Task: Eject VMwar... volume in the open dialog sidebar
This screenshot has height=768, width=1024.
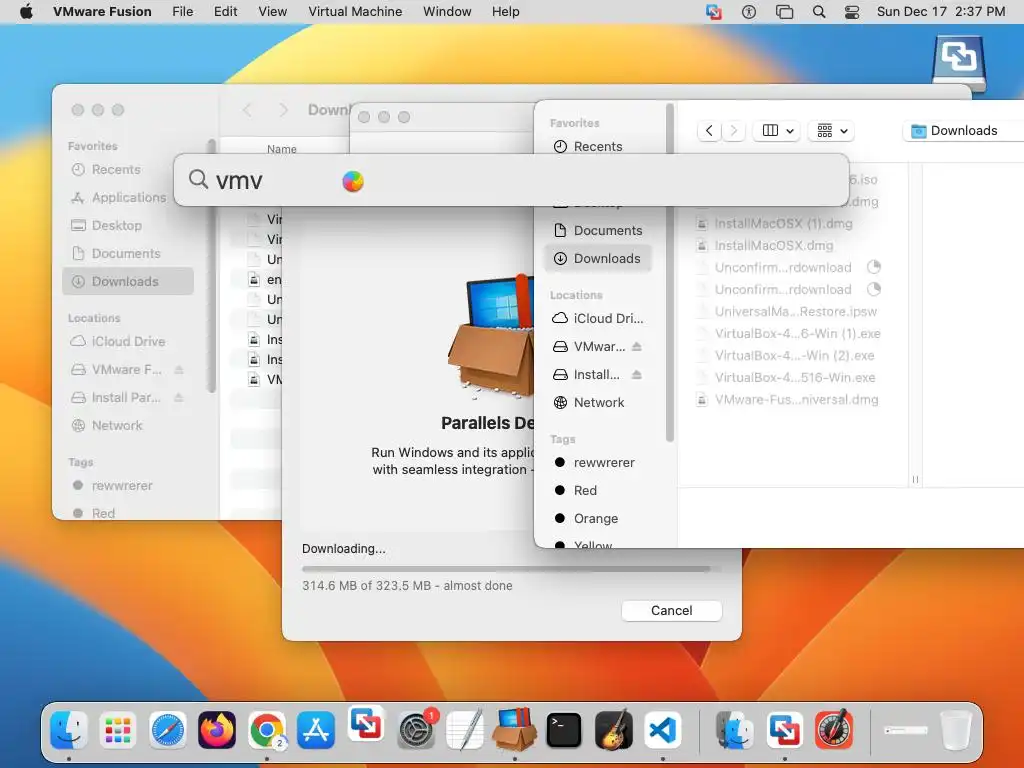Action: (637, 346)
